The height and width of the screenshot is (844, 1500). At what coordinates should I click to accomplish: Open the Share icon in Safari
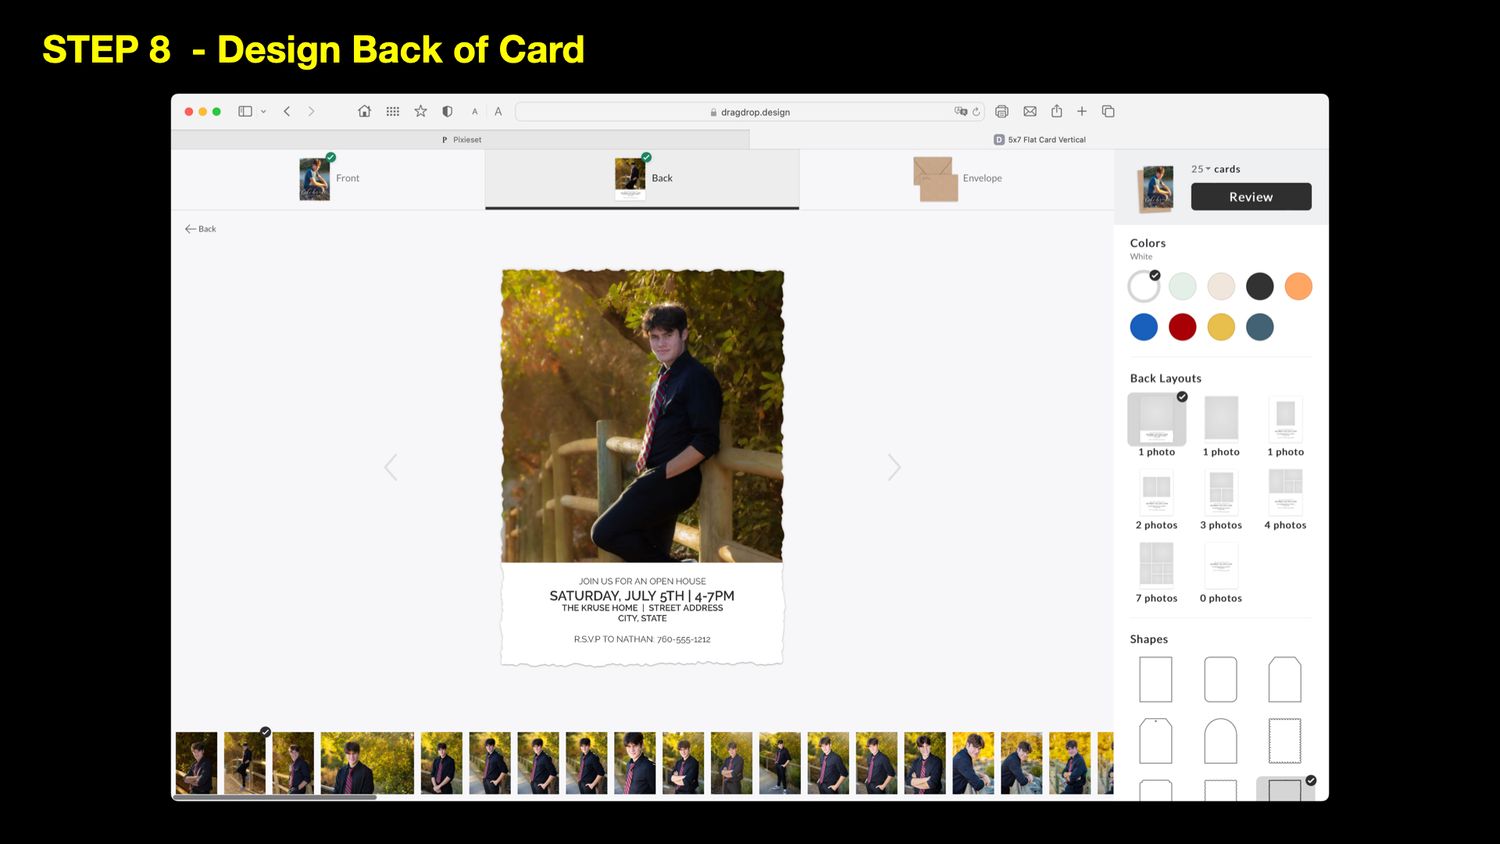click(x=1056, y=111)
